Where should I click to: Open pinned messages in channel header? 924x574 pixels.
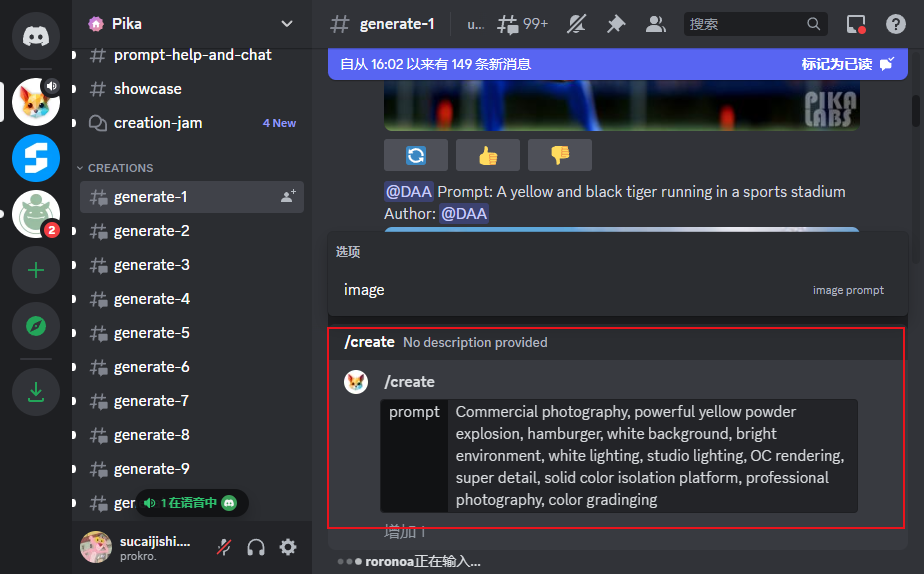coord(616,24)
